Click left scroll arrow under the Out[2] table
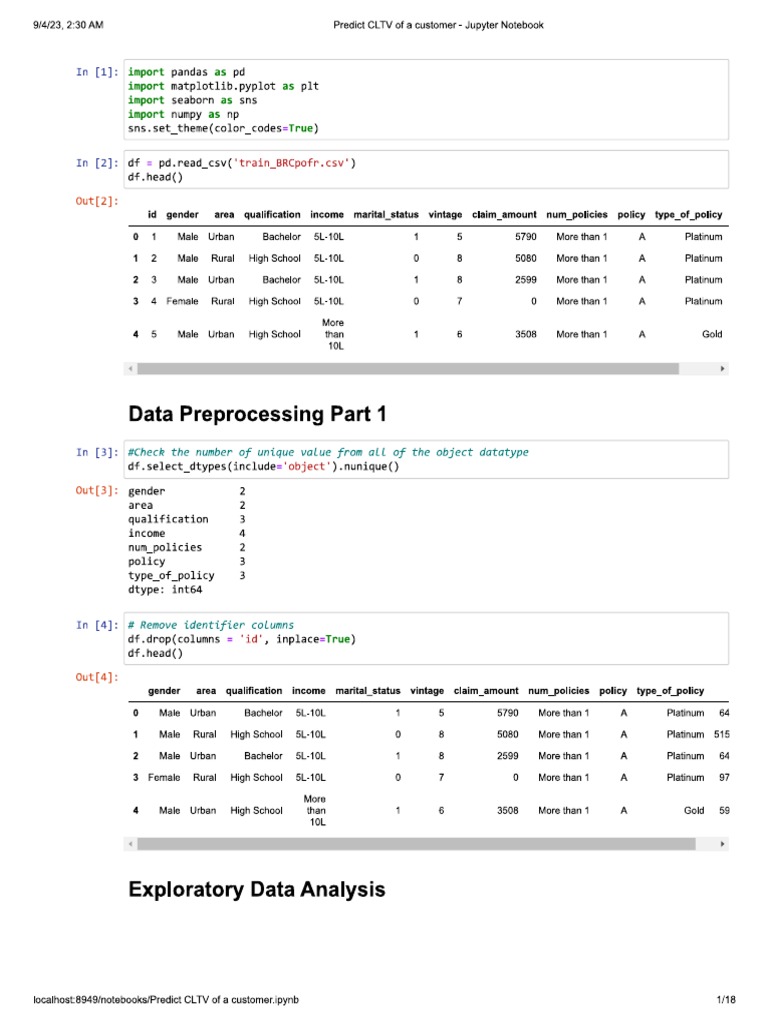The height and width of the screenshot is (1024, 768). [130, 369]
